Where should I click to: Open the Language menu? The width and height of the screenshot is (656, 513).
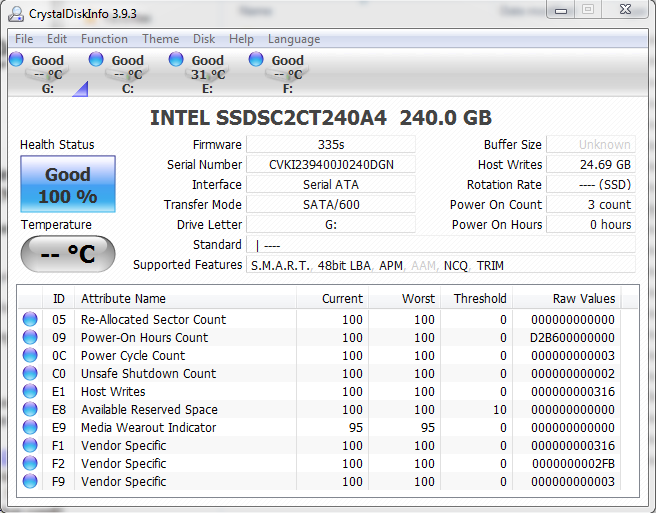[294, 39]
